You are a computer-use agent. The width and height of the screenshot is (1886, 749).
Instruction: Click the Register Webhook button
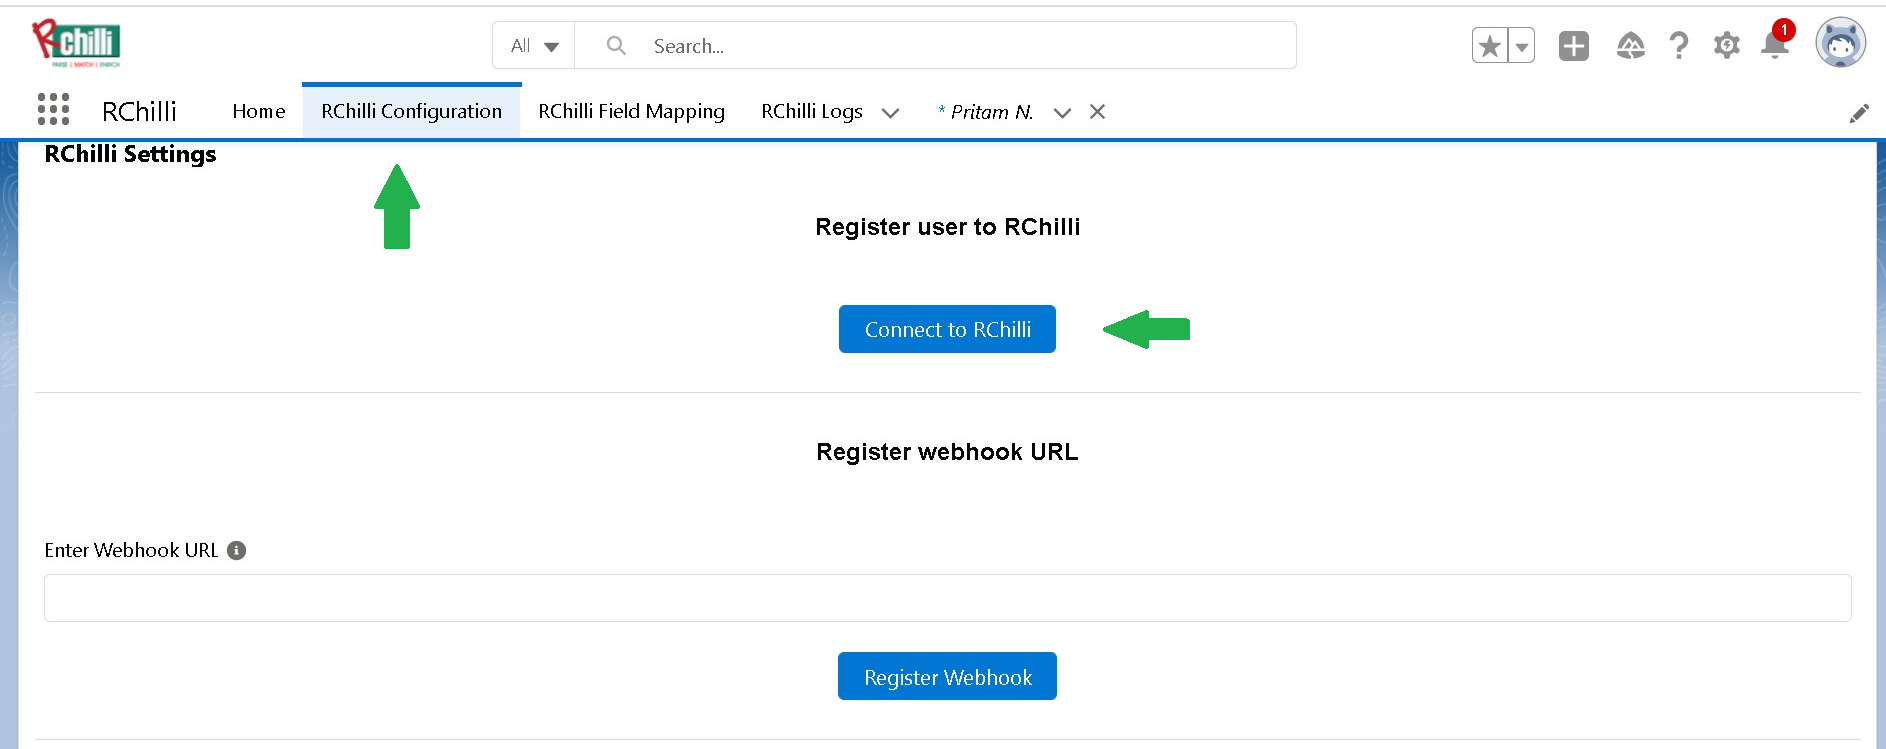(x=947, y=676)
